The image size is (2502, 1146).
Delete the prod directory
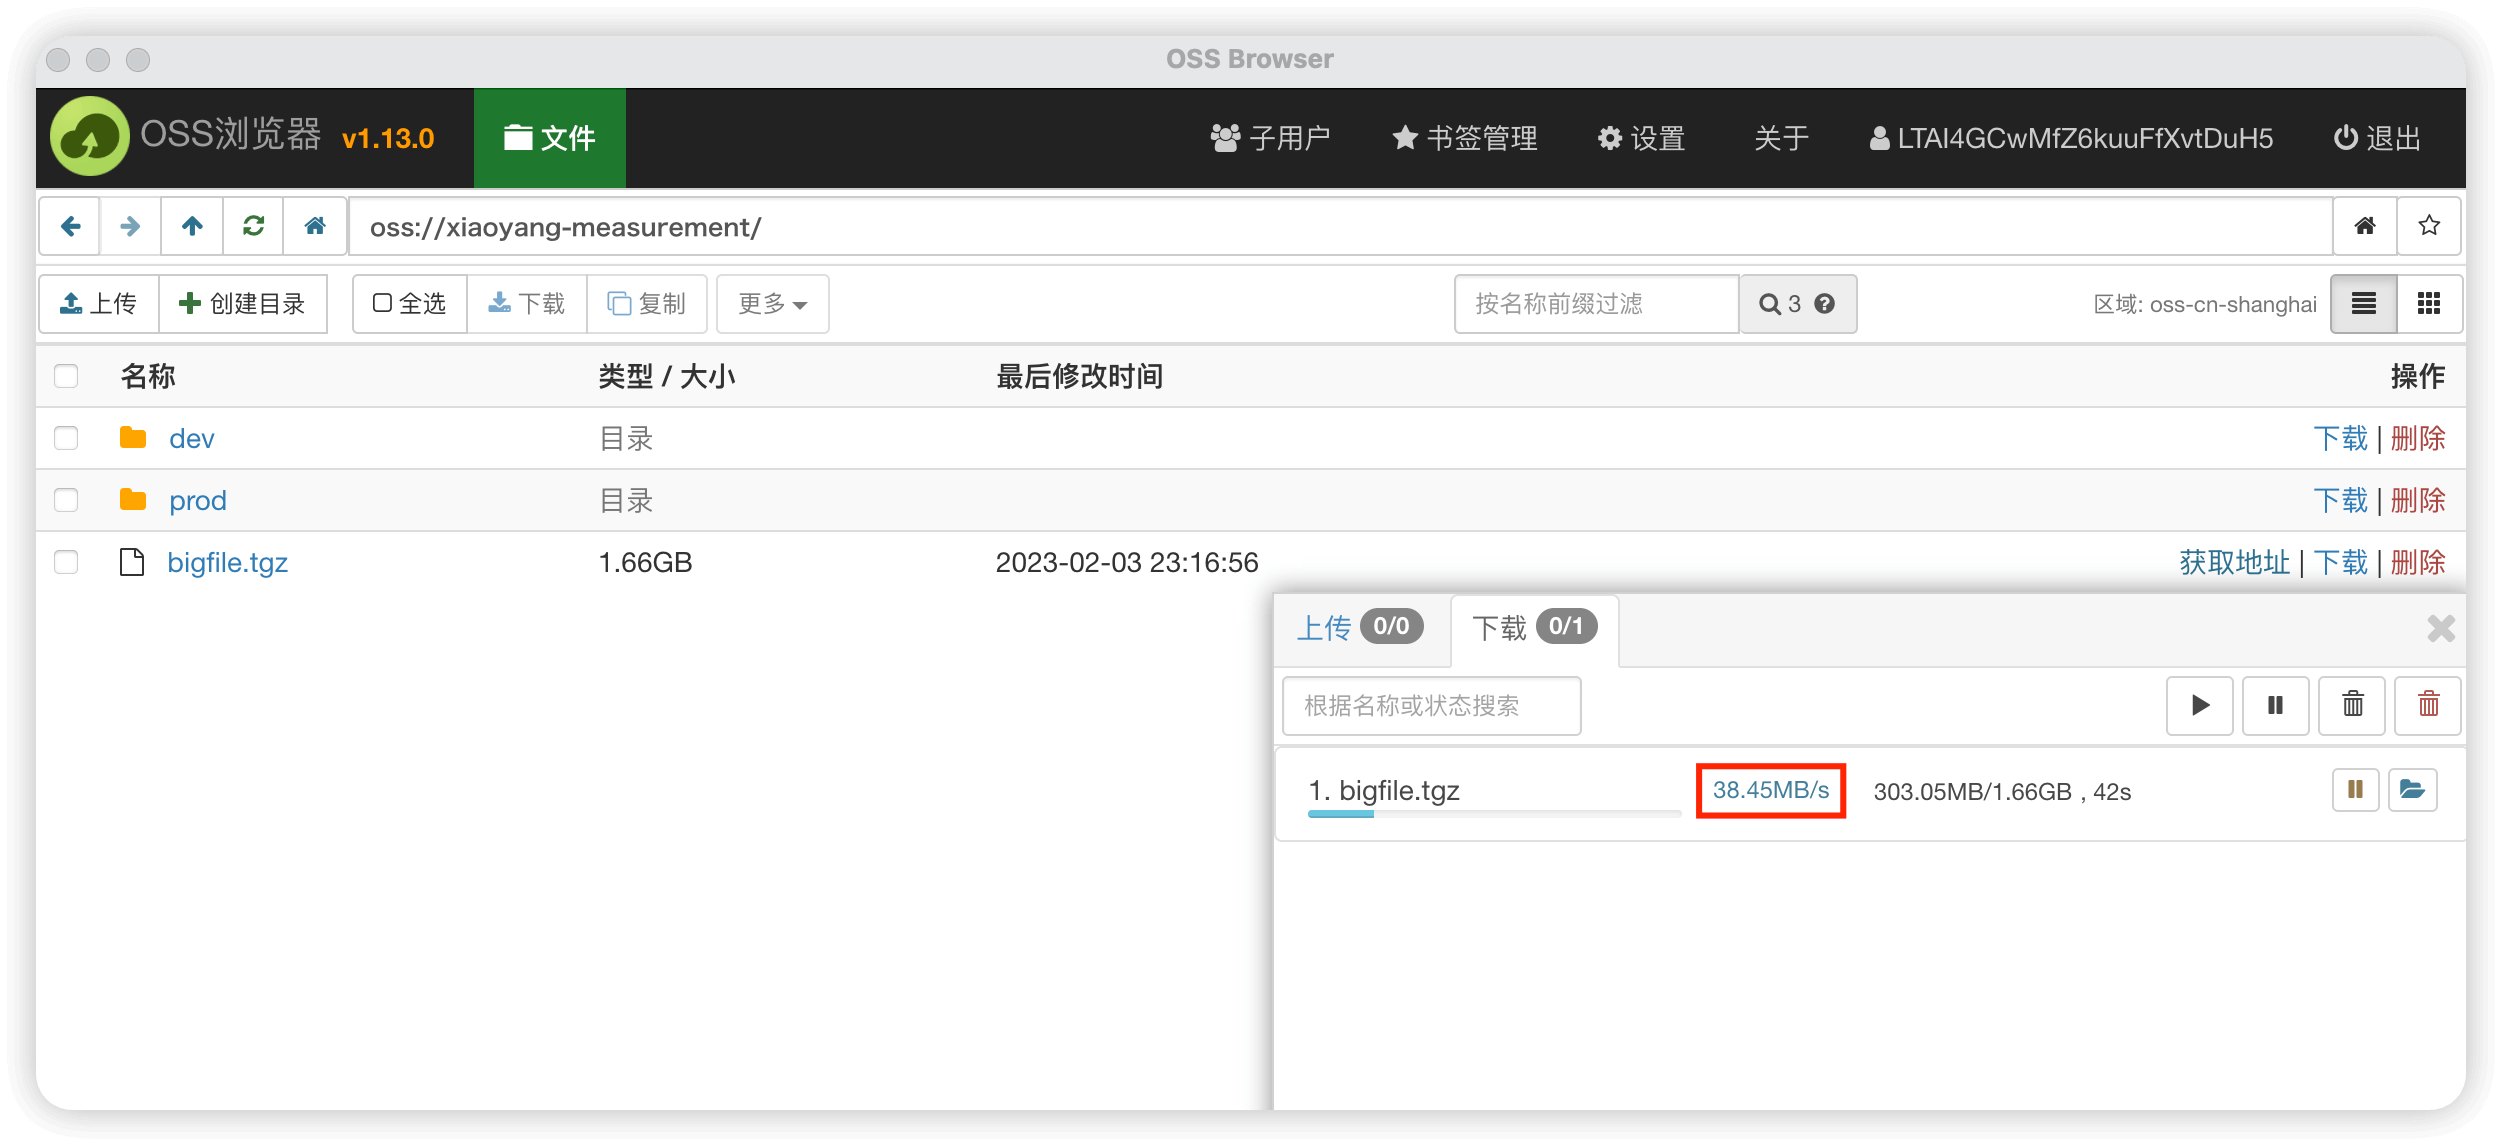[x=2418, y=500]
